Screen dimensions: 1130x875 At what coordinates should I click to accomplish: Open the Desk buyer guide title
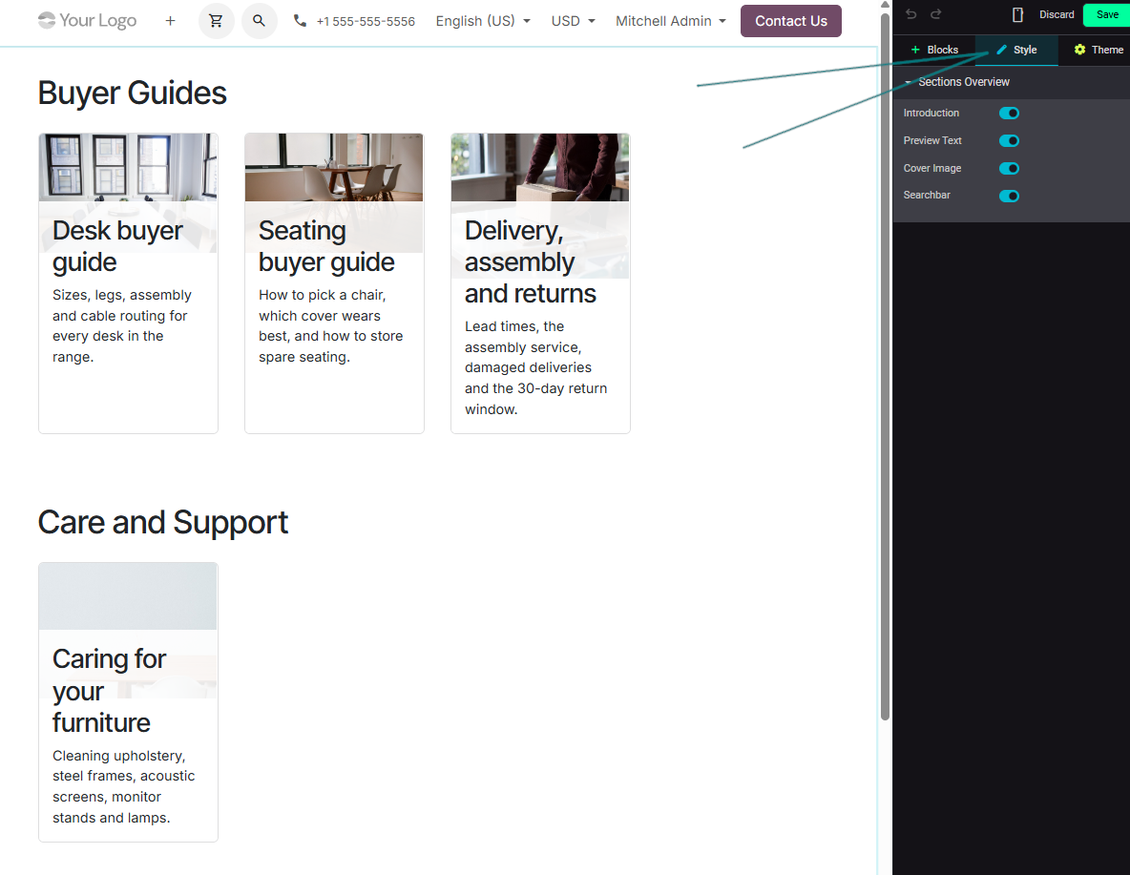(117, 246)
